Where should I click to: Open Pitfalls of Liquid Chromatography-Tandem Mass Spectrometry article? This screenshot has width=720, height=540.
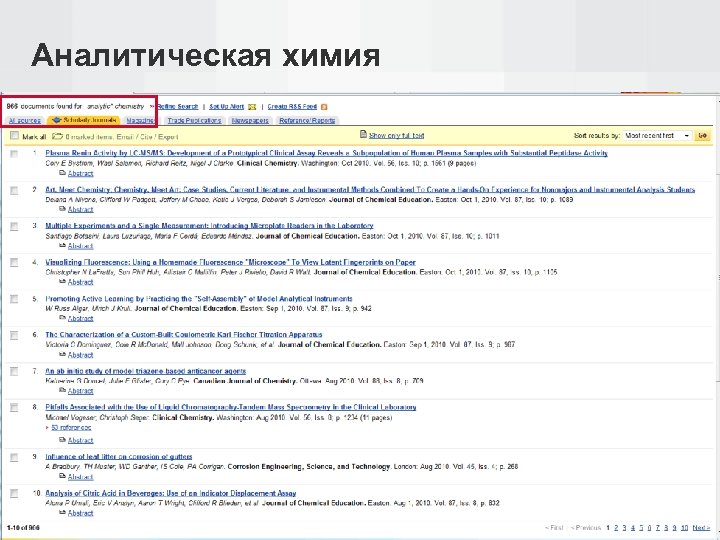[231, 407]
